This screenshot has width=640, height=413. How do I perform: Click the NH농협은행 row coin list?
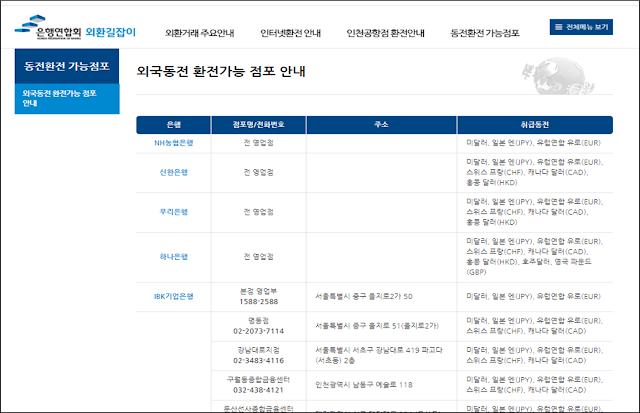[533, 143]
